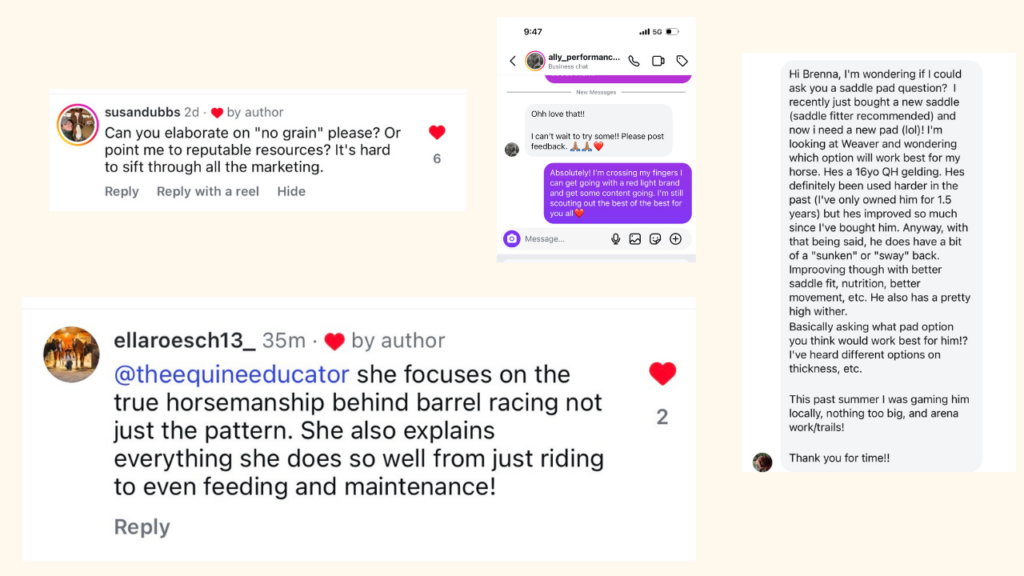Record a voice message with microphone

pyautogui.click(x=616, y=239)
